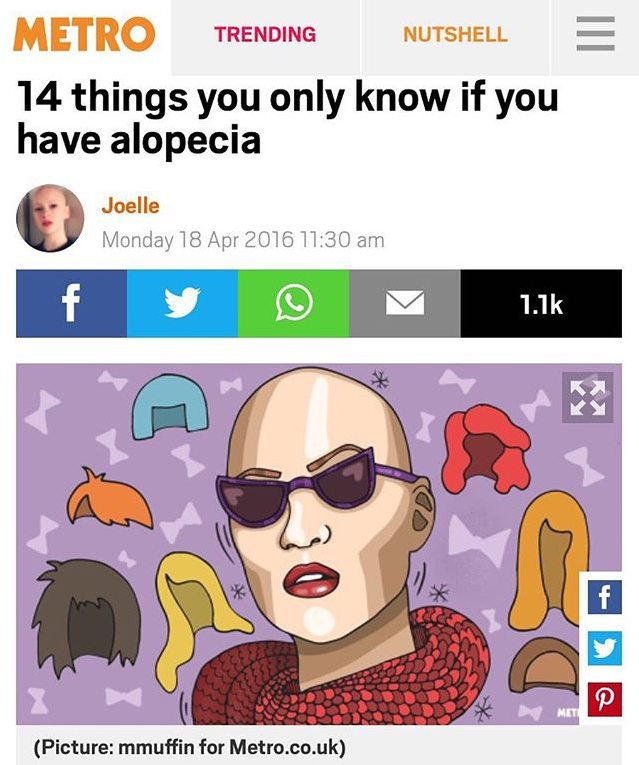
Task: Share article via WhatsApp button
Action: pyautogui.click(x=293, y=303)
